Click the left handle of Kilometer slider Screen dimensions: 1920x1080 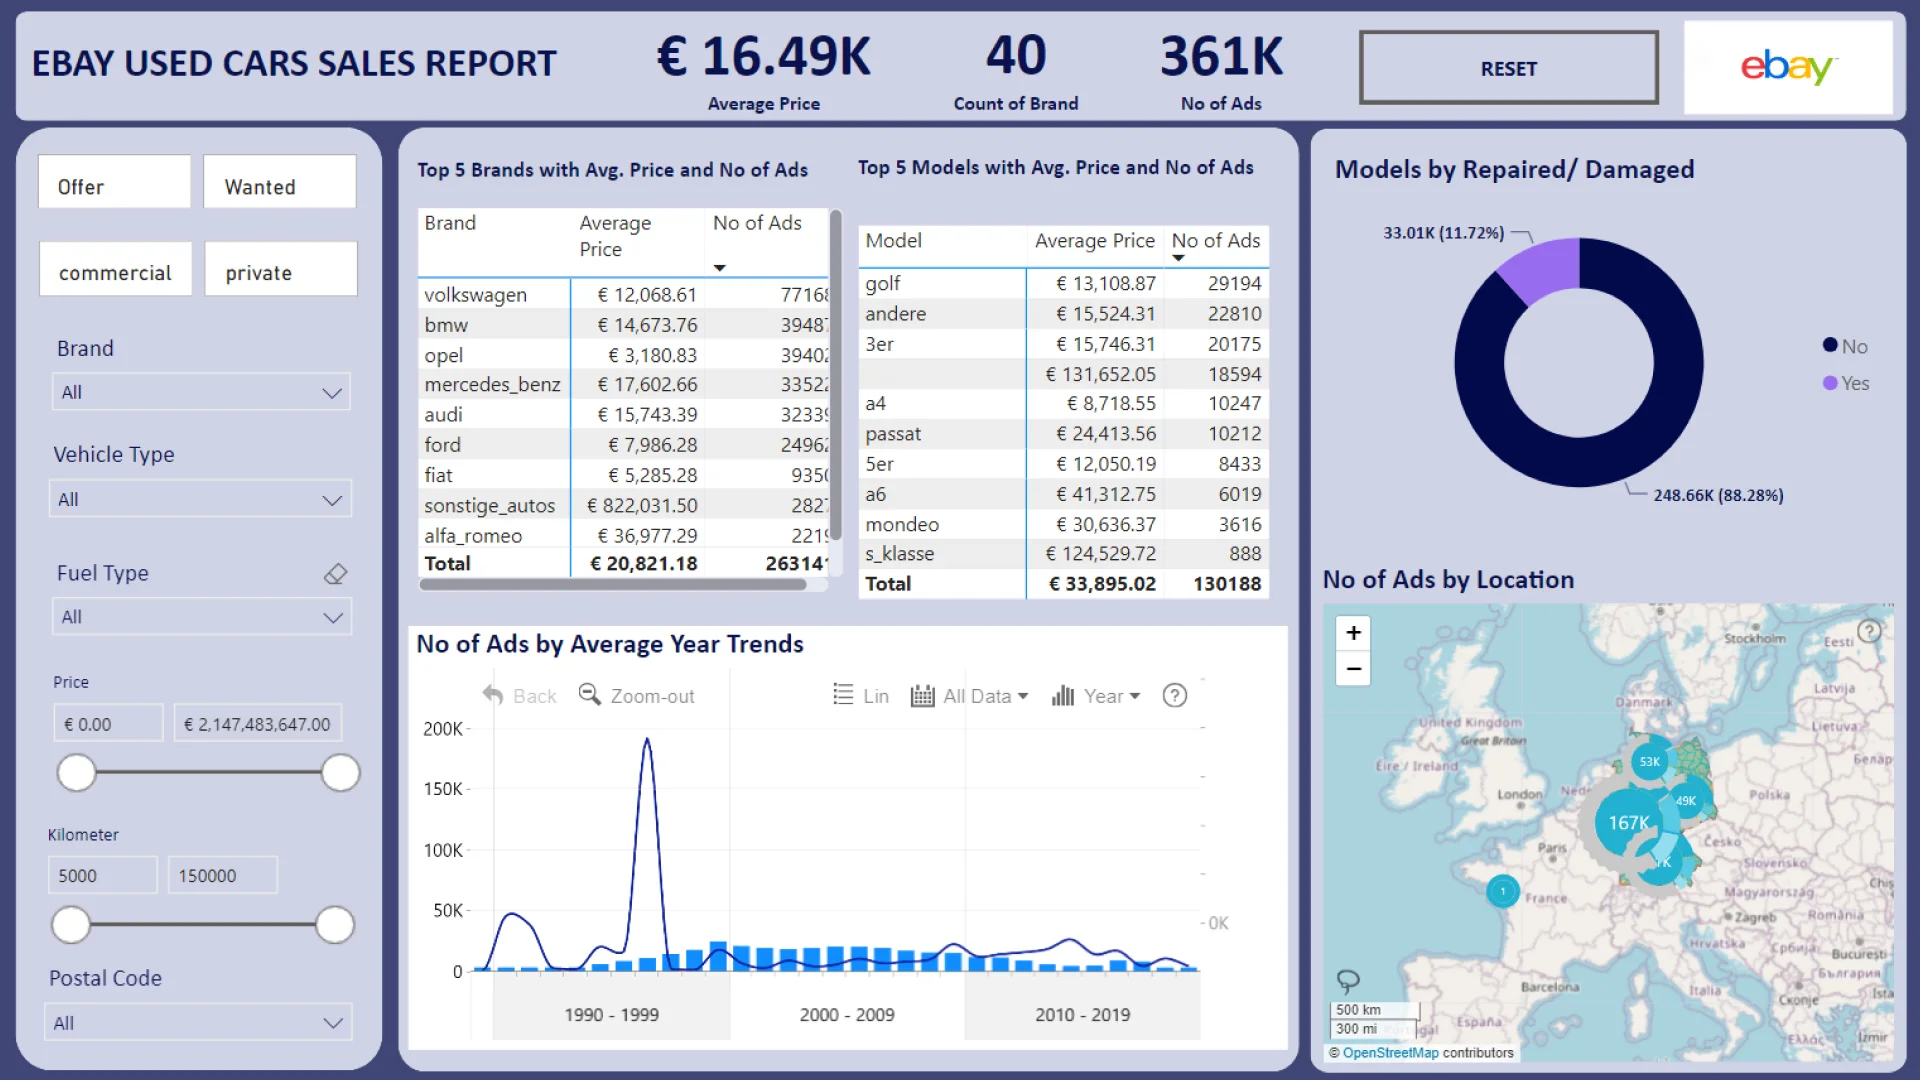[71, 925]
